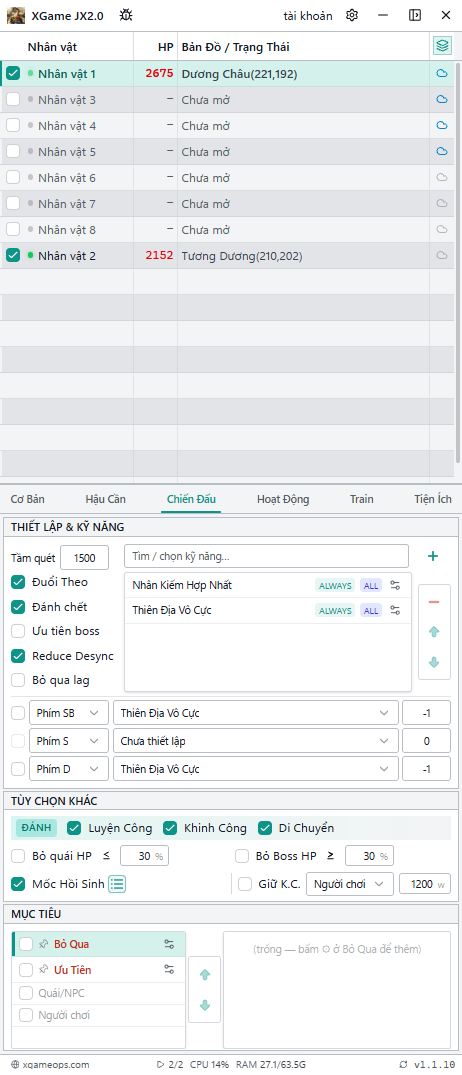
Task: Click the bug debug icon in title bar
Action: tap(126, 15)
